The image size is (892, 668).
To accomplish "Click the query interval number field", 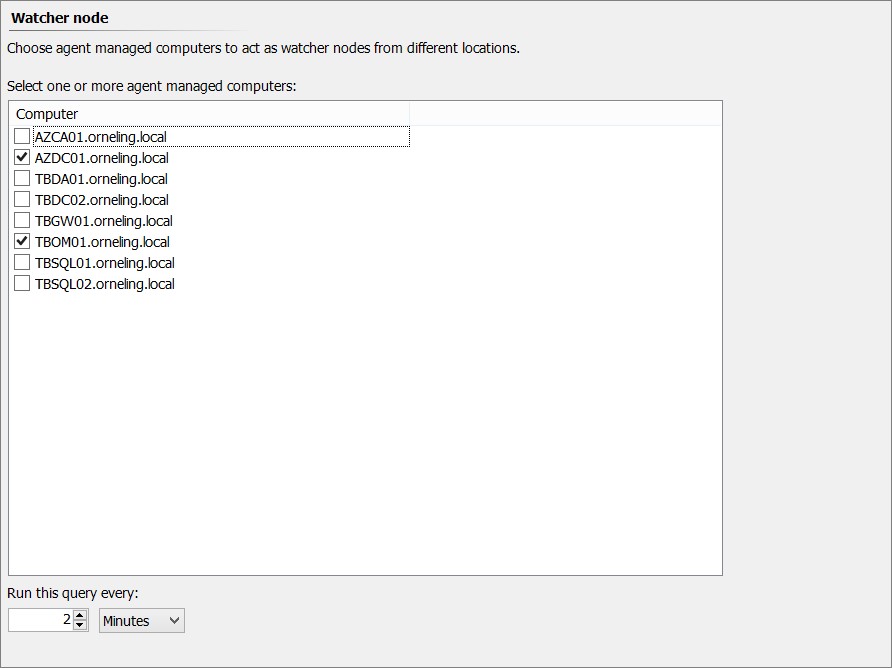I will click(x=40, y=620).
